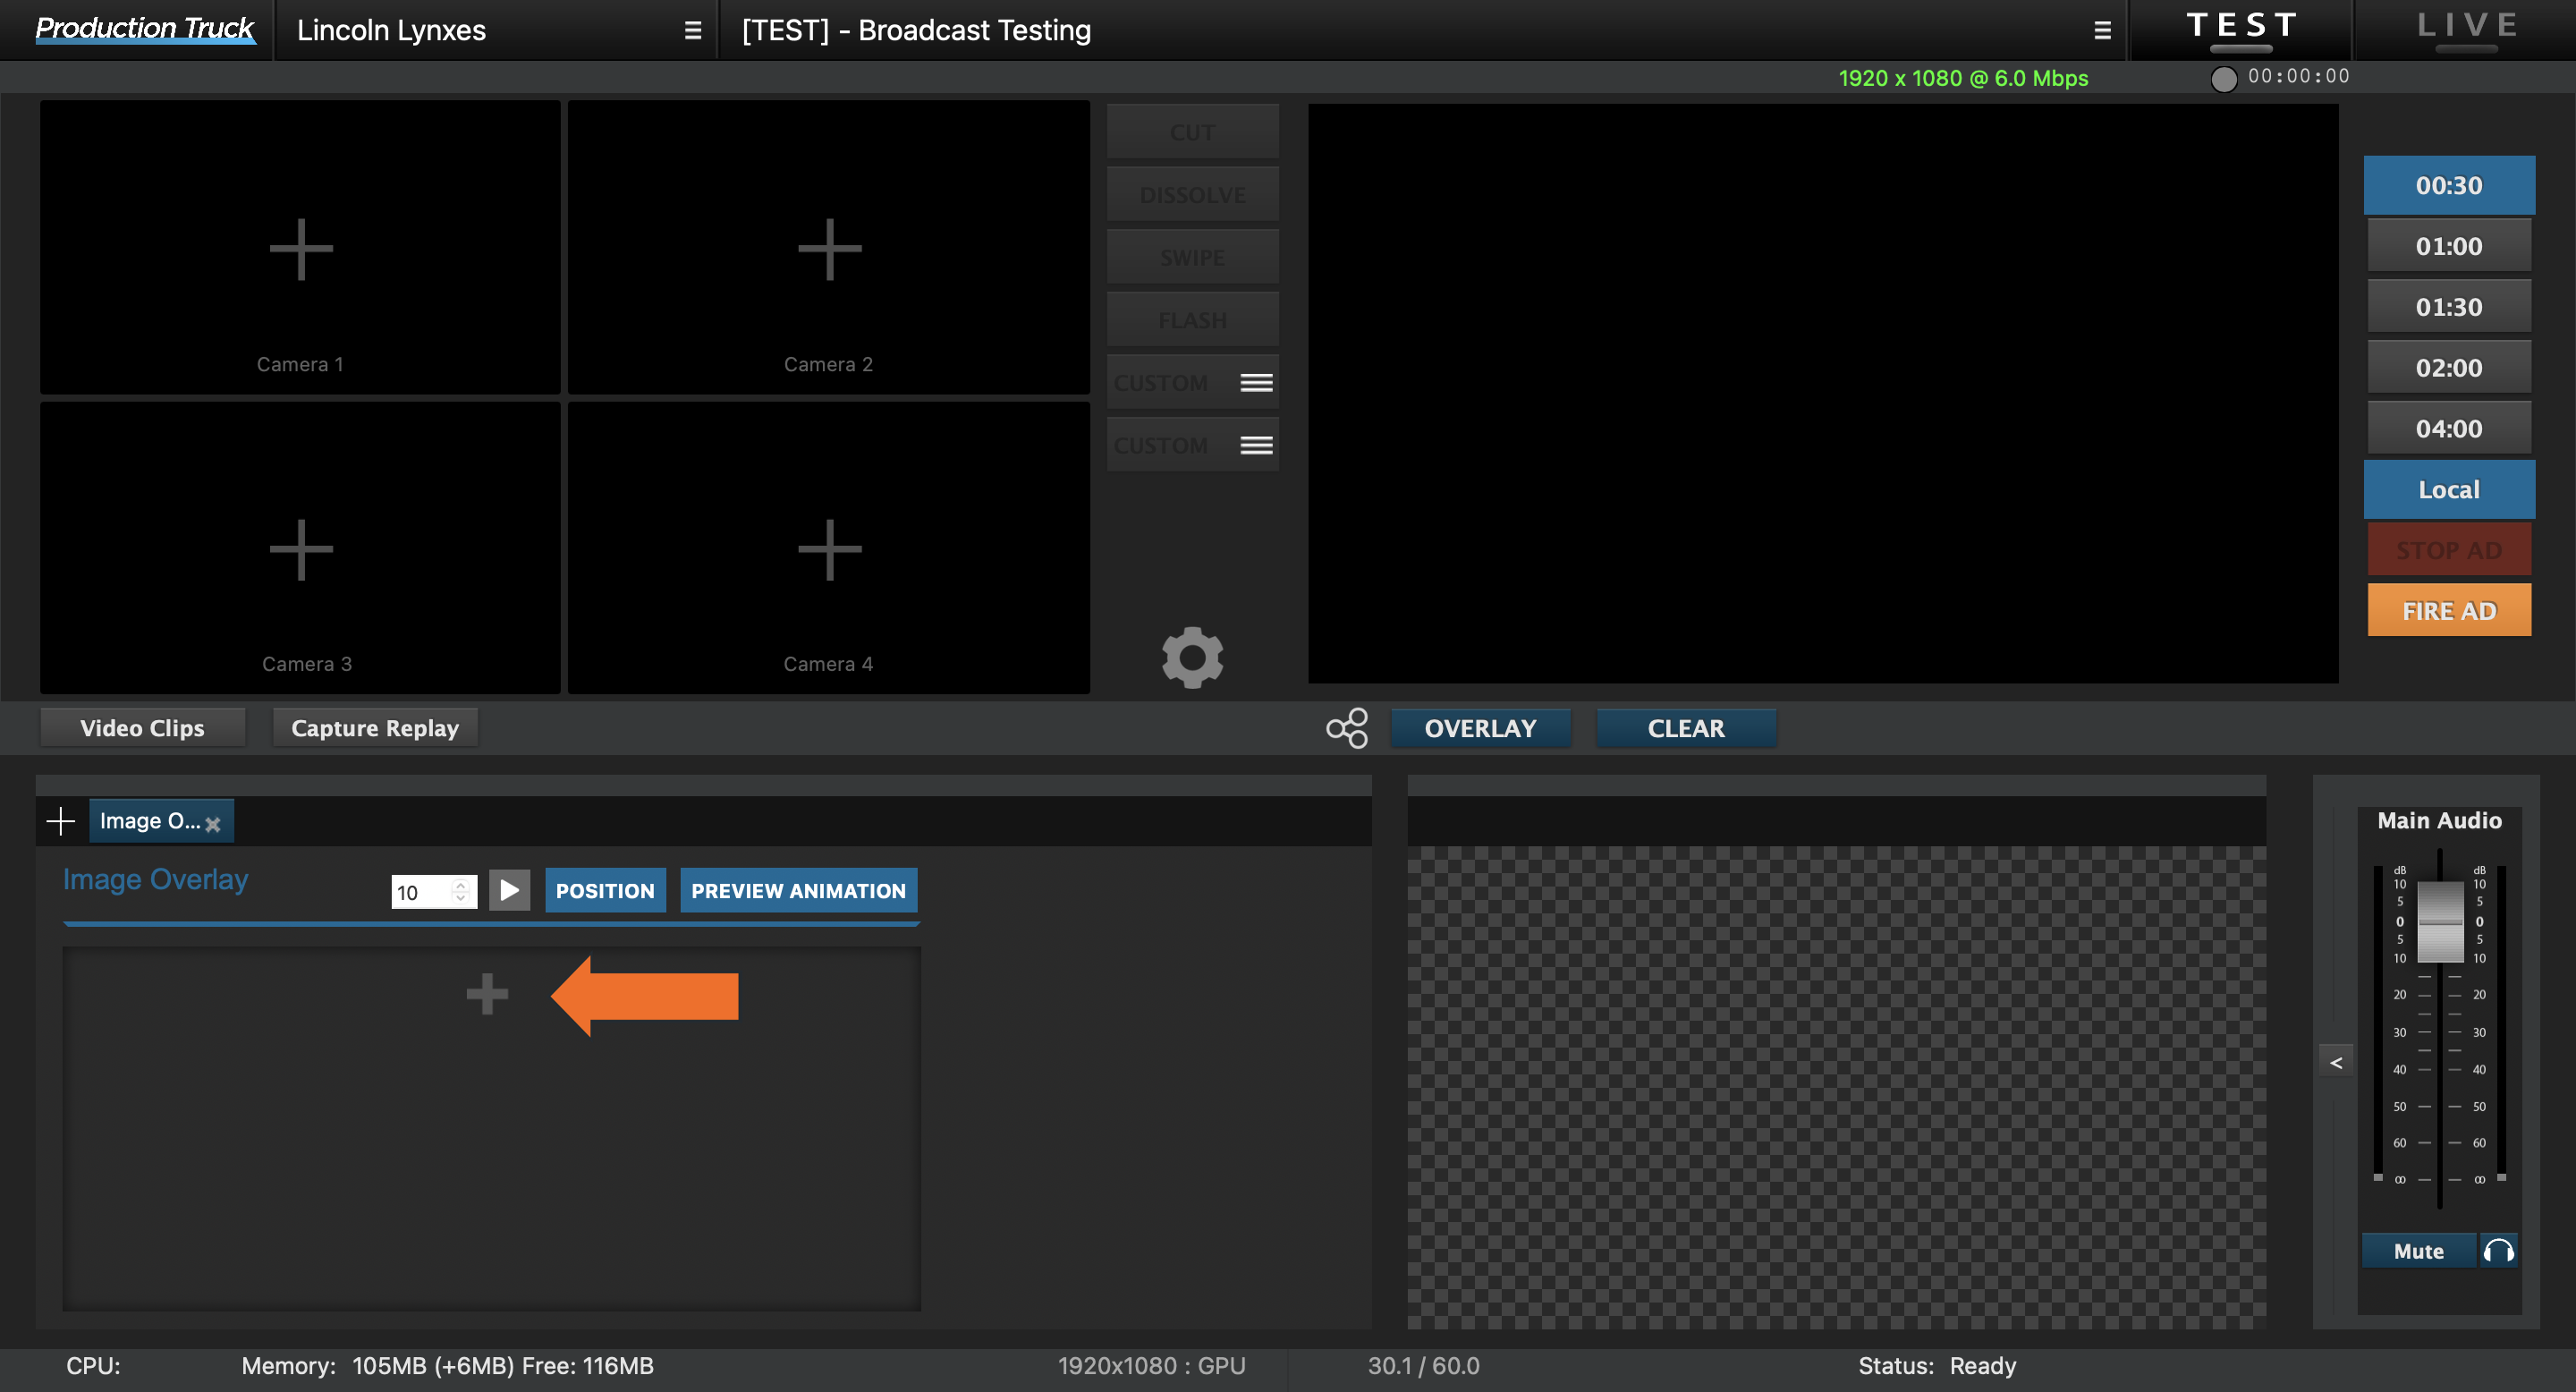Add a source to Camera 2
2576x1392 pixels.
click(829, 248)
